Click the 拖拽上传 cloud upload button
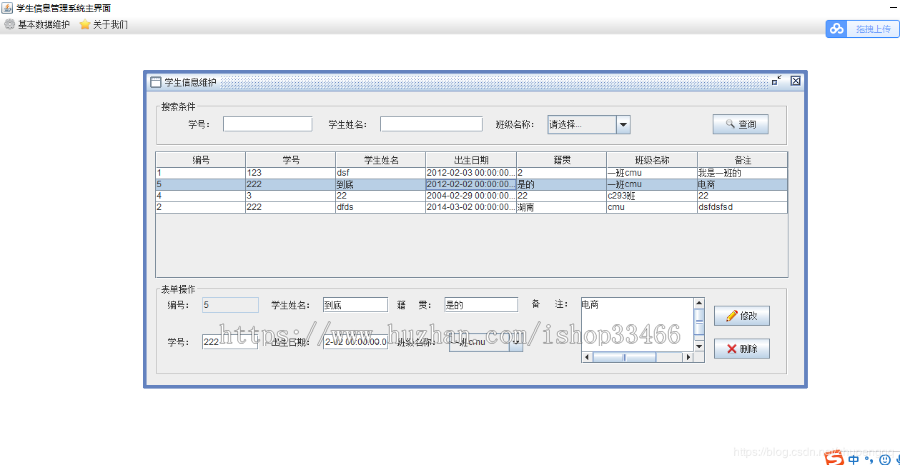The height and width of the screenshot is (465, 900). click(x=862, y=29)
